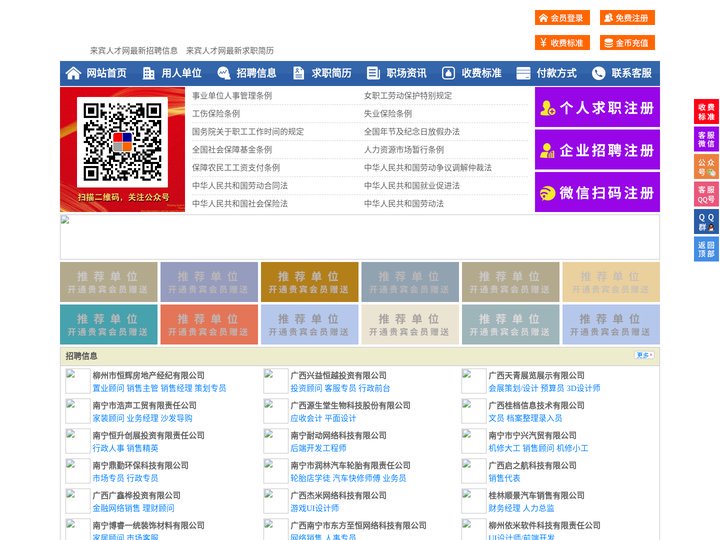Viewport: 720px width, 540px height.
Task: Open the 来宾人才网最新招聘信息 link
Action: pos(134,51)
